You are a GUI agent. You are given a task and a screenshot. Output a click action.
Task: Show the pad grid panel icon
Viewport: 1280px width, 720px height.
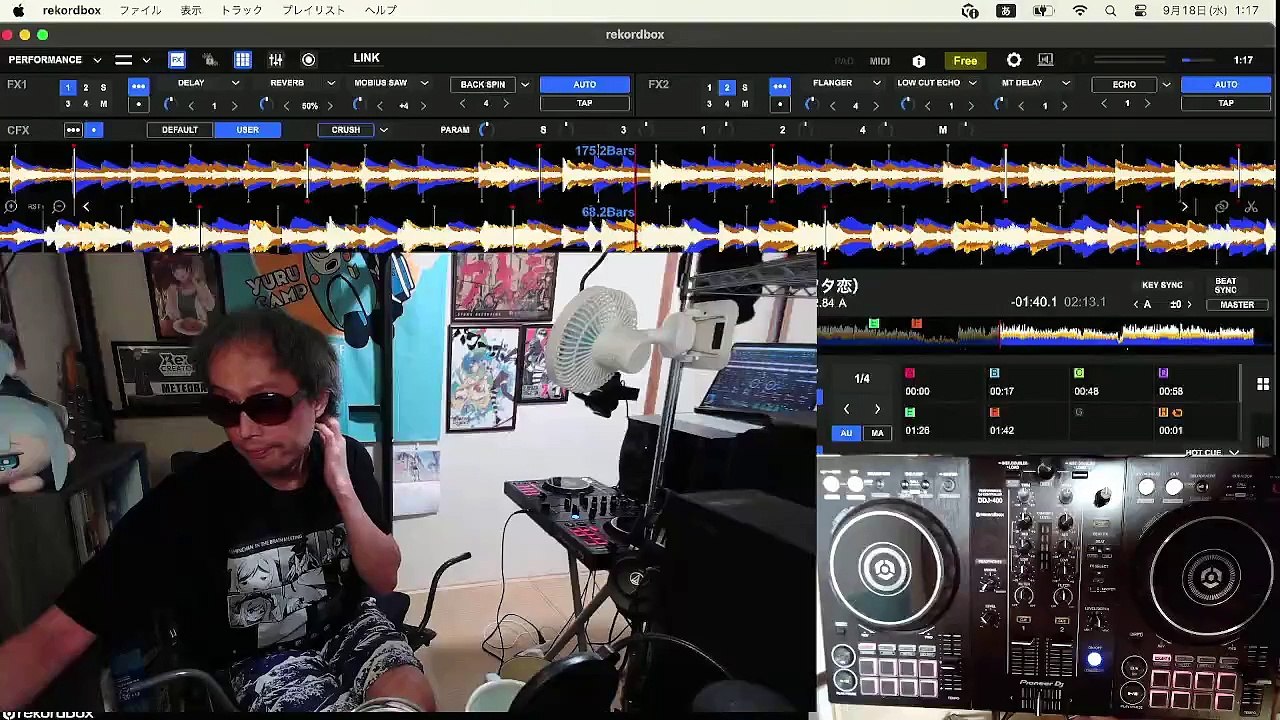point(243,60)
